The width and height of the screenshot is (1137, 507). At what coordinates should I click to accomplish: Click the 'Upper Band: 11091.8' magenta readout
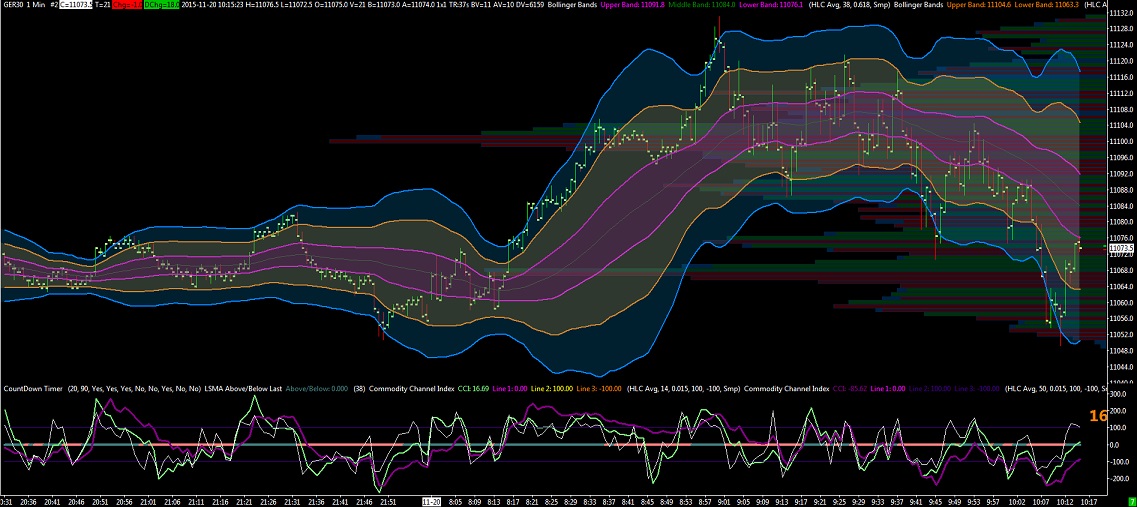click(x=633, y=4)
